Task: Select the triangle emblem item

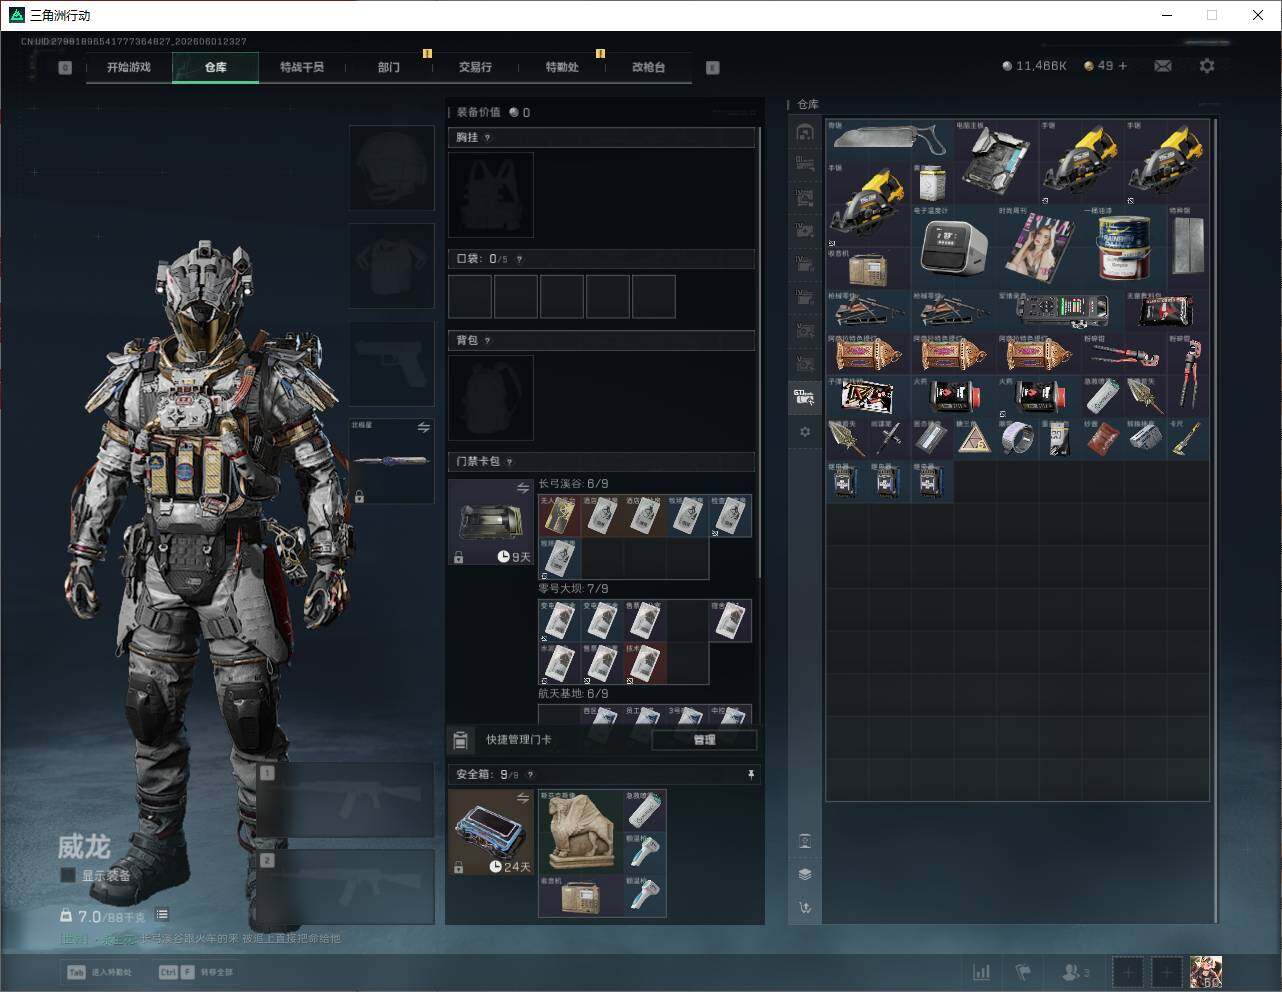Action: coord(975,438)
